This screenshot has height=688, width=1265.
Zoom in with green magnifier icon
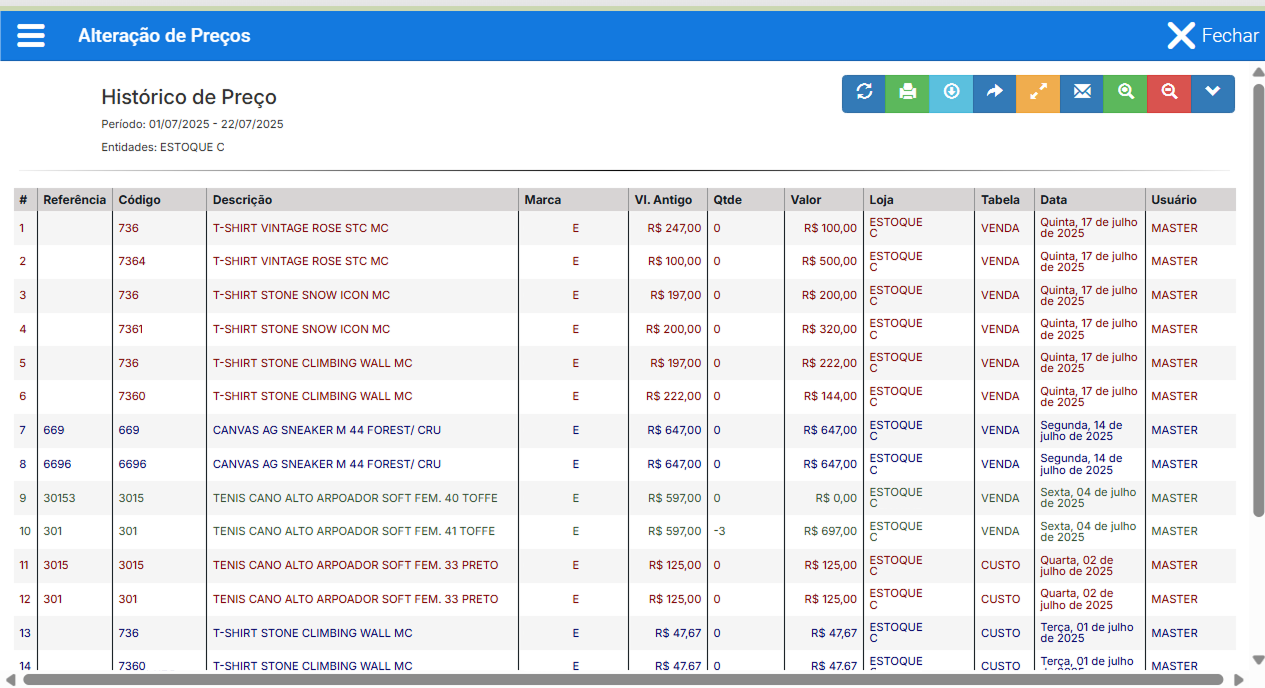click(x=1126, y=93)
